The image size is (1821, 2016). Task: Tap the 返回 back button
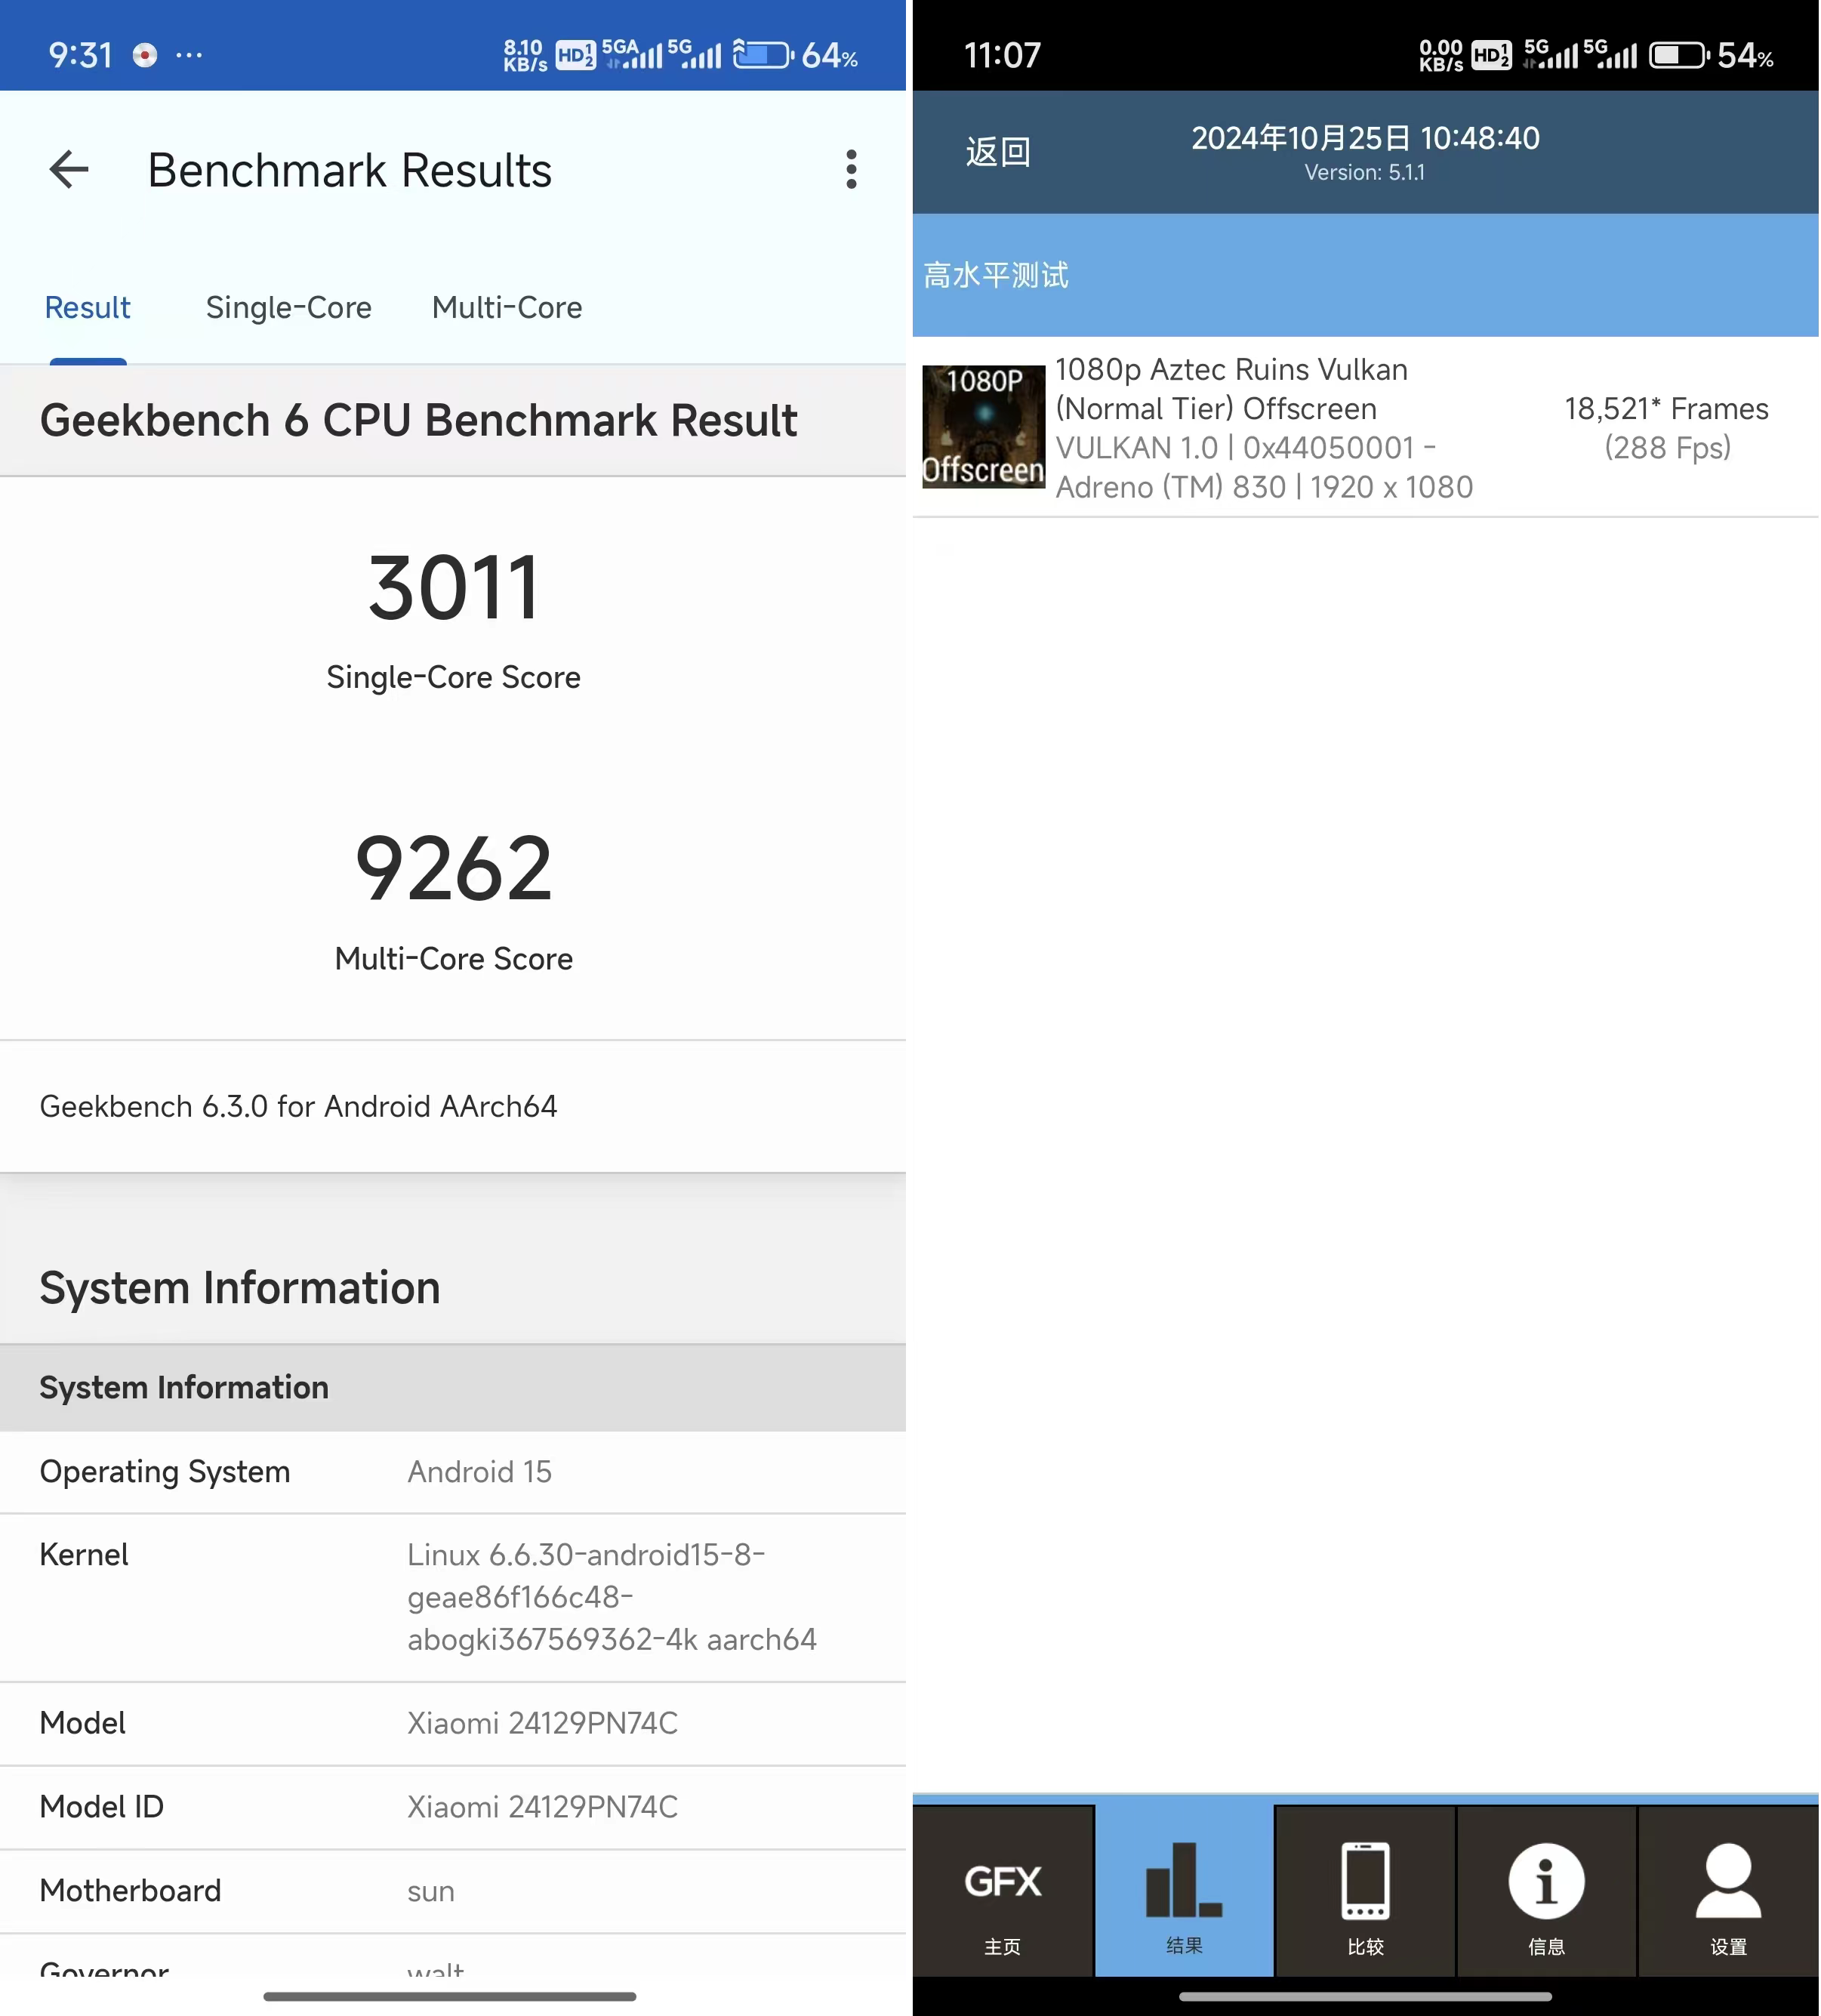click(x=997, y=151)
